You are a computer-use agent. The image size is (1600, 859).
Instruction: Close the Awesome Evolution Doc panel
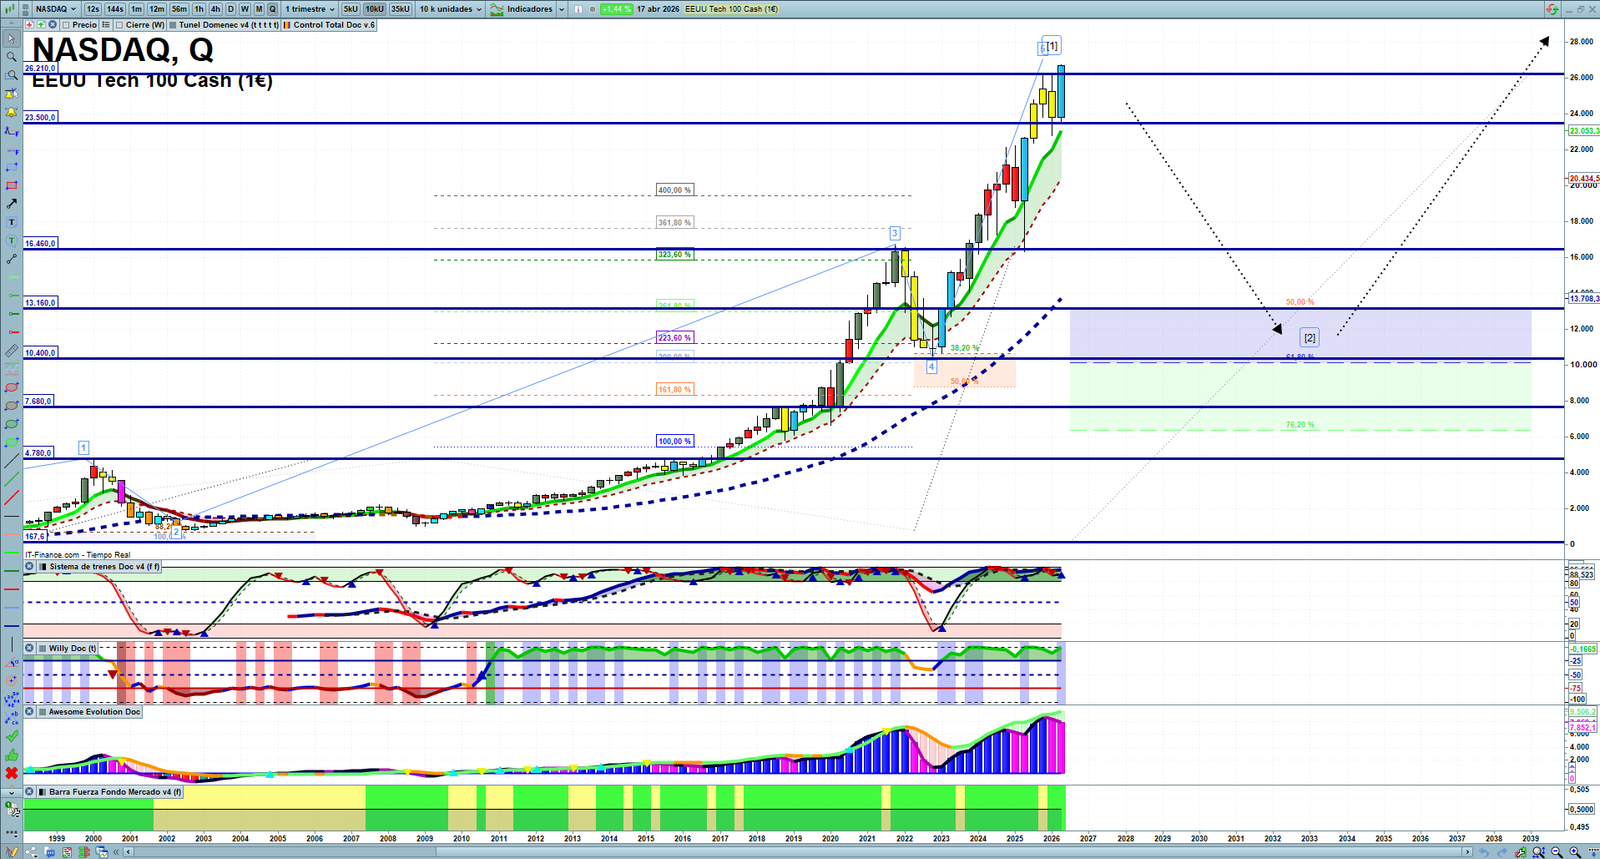[30, 712]
